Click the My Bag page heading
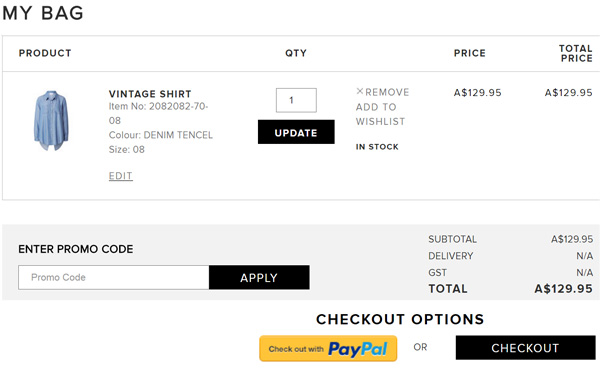Screen dimensions: 600x372 [x=43, y=13]
